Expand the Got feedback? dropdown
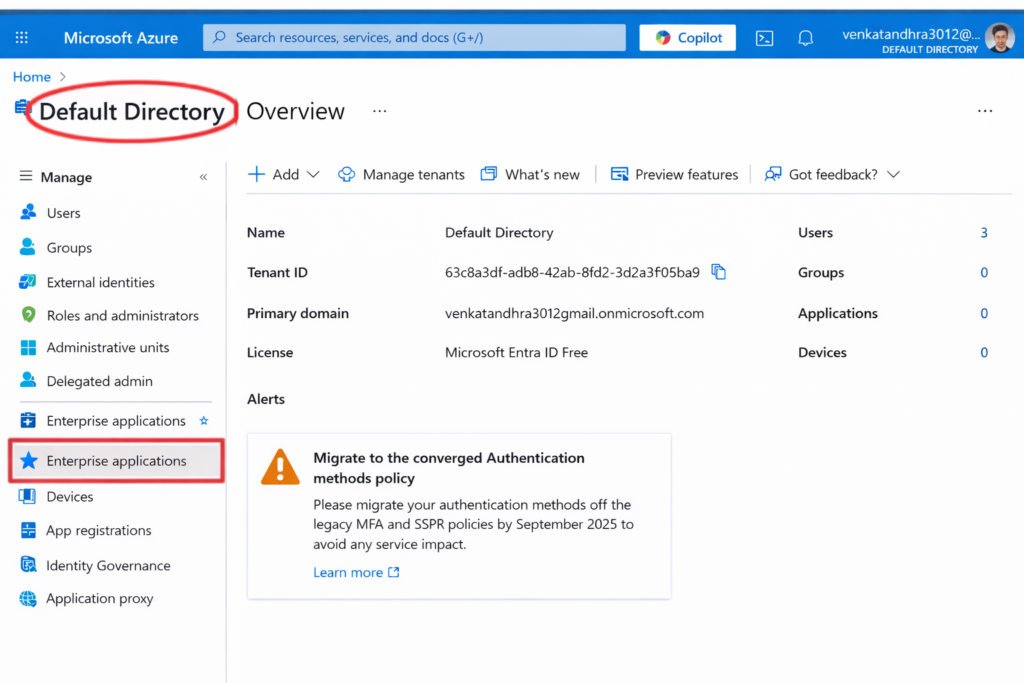The height and width of the screenshot is (683, 1024). 832,174
